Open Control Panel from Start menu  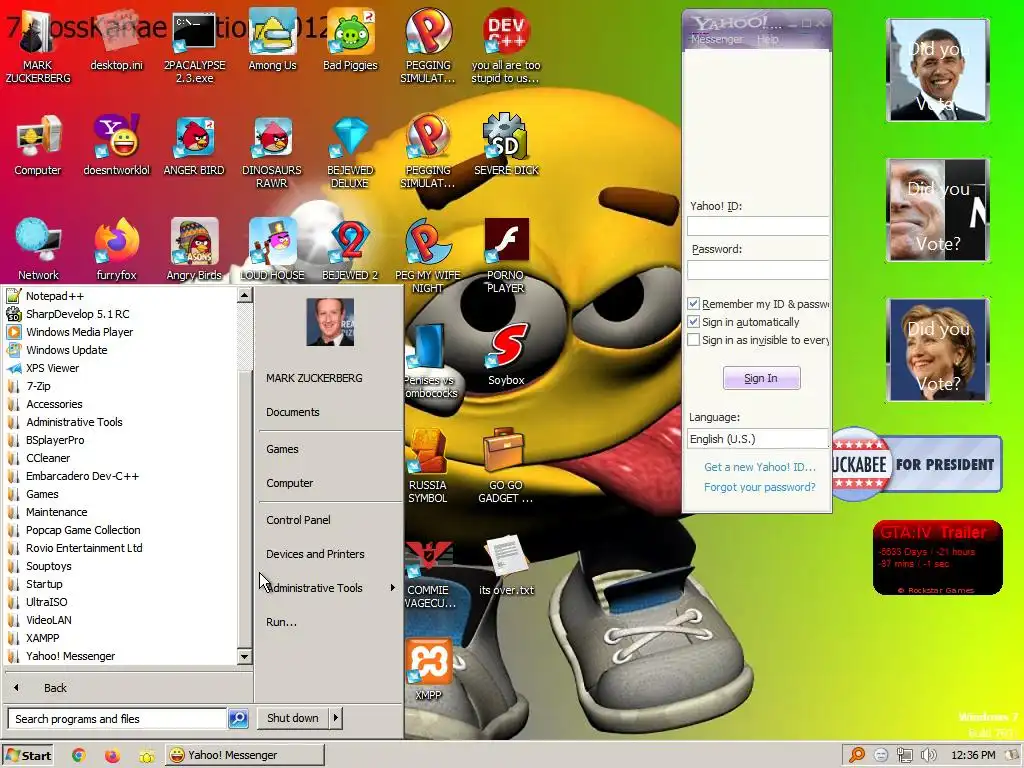[298, 520]
